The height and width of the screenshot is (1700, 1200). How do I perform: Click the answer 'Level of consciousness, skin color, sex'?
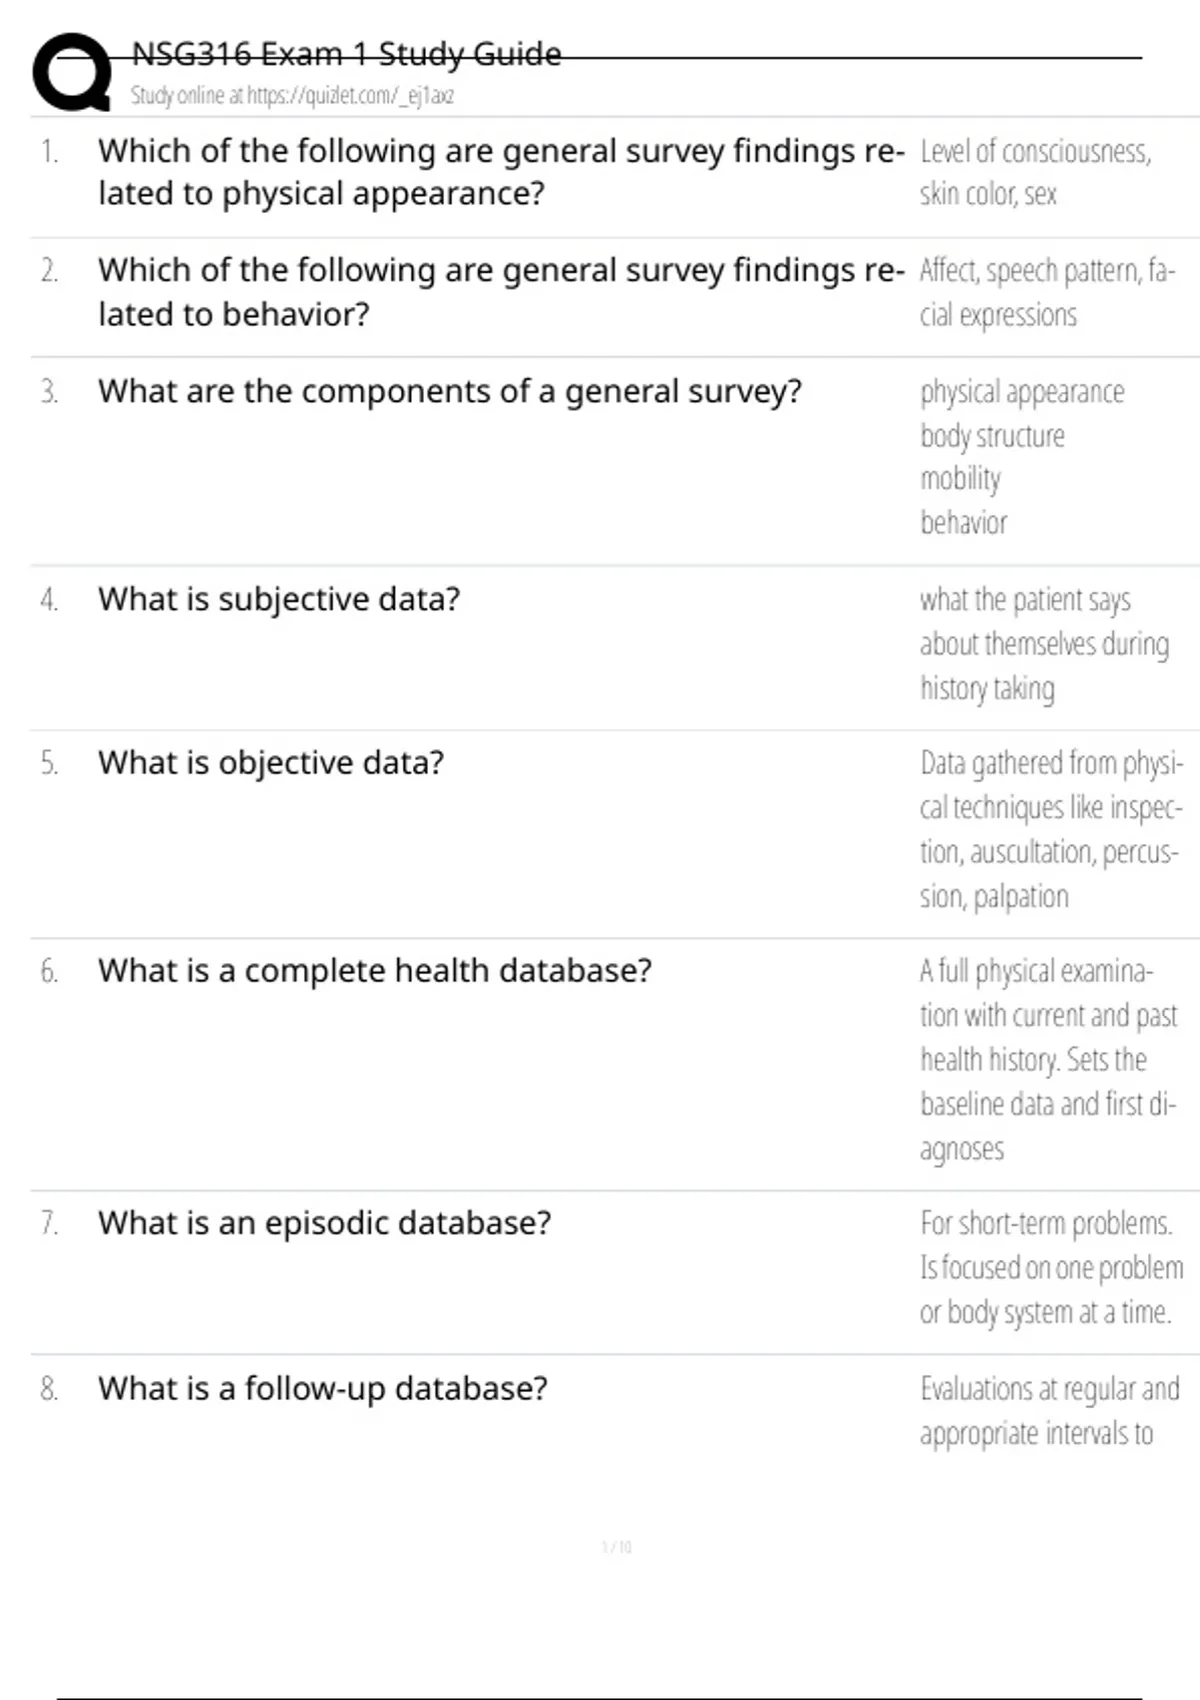[x=1035, y=172]
